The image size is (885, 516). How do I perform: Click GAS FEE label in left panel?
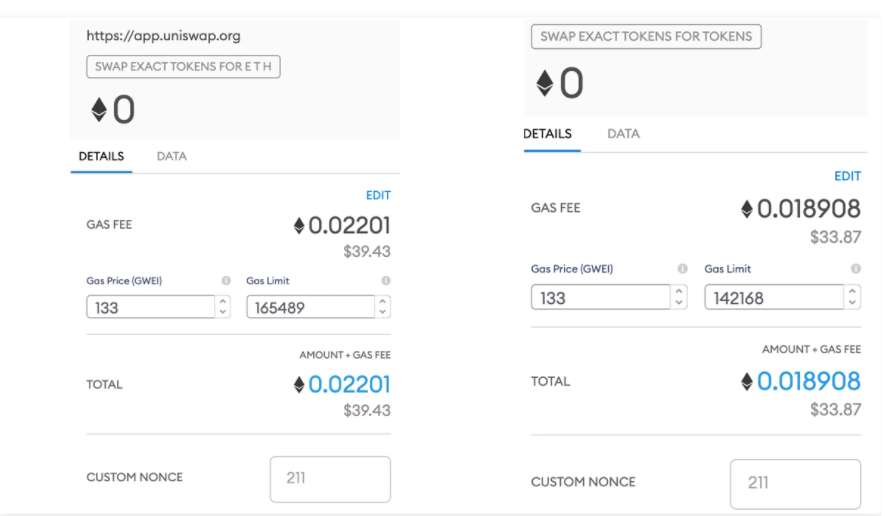pos(109,225)
